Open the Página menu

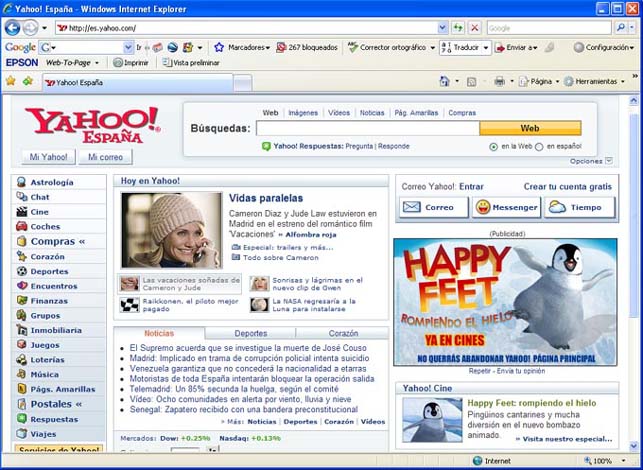(539, 82)
